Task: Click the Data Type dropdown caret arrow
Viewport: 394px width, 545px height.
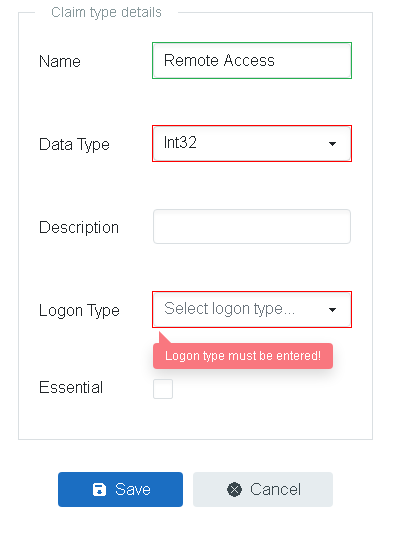Action: tap(332, 144)
